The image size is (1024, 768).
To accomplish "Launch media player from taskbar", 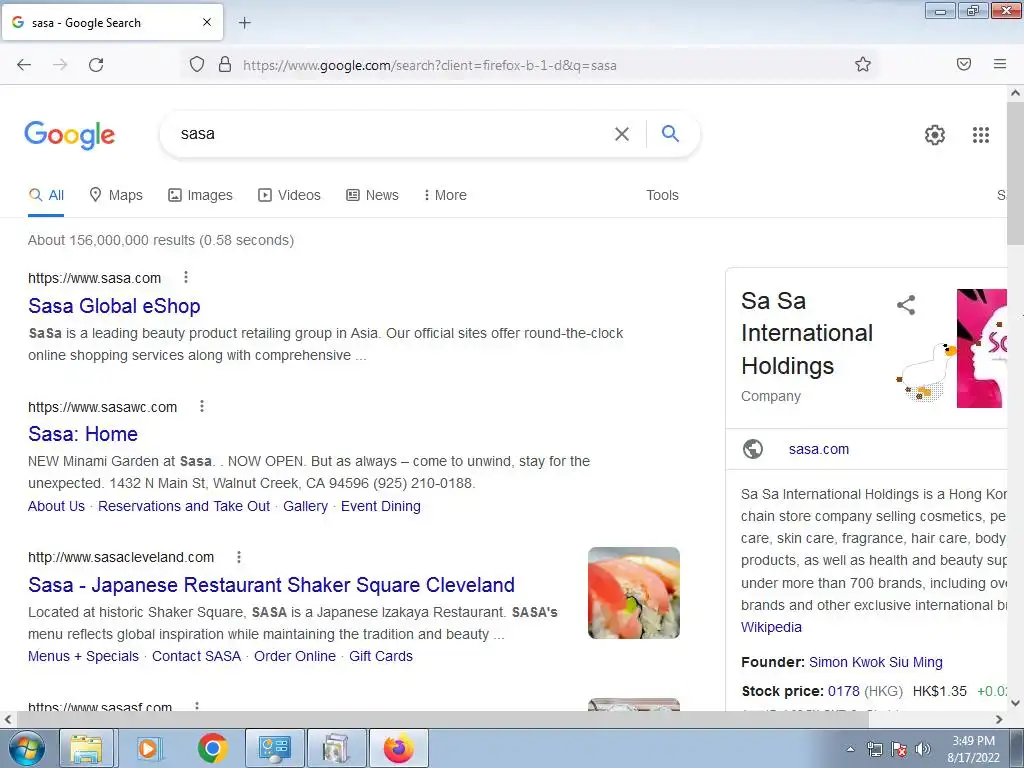I will pyautogui.click(x=148, y=748).
